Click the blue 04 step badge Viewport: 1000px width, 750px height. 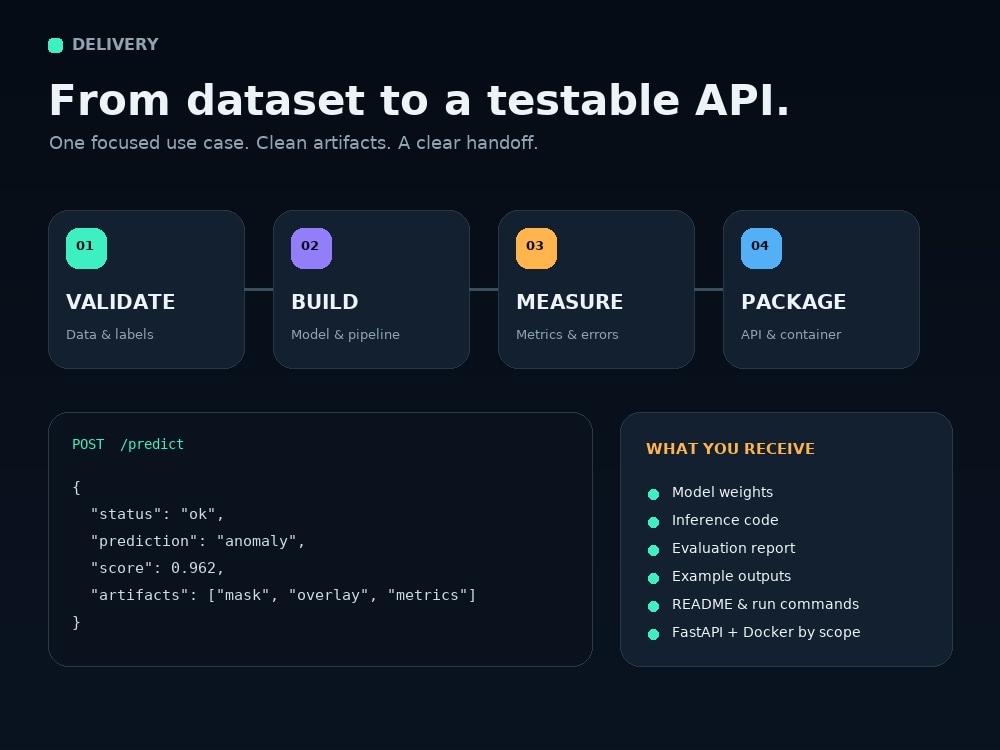click(761, 248)
